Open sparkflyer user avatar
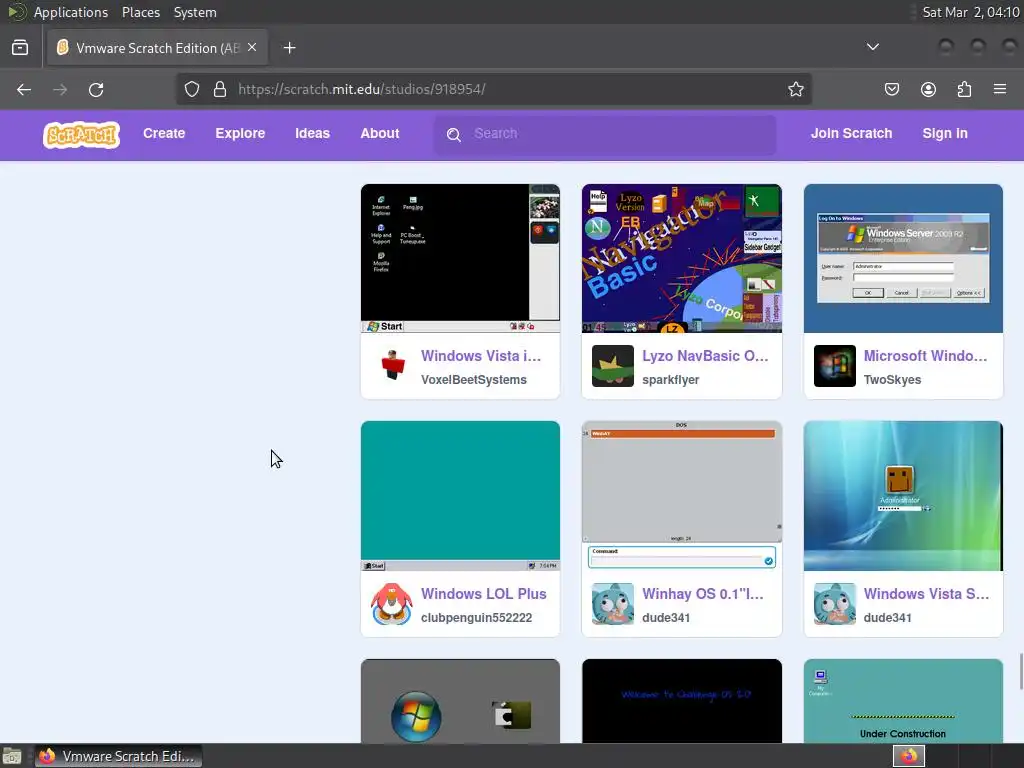 (x=613, y=366)
